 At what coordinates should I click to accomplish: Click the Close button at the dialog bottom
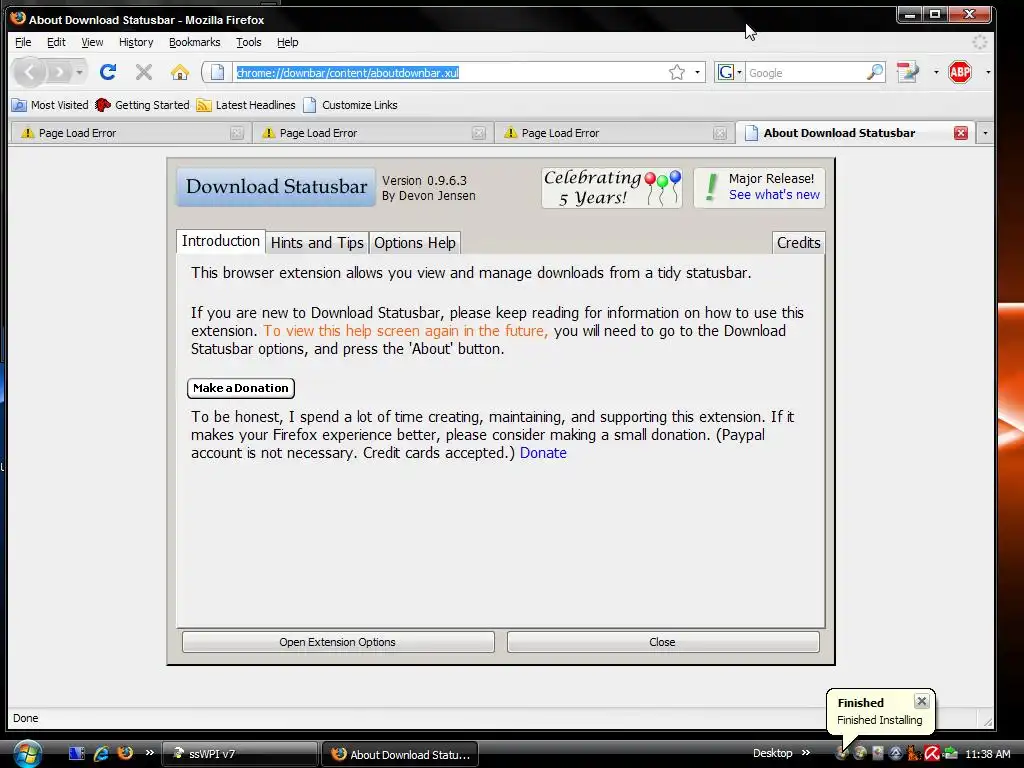(663, 642)
